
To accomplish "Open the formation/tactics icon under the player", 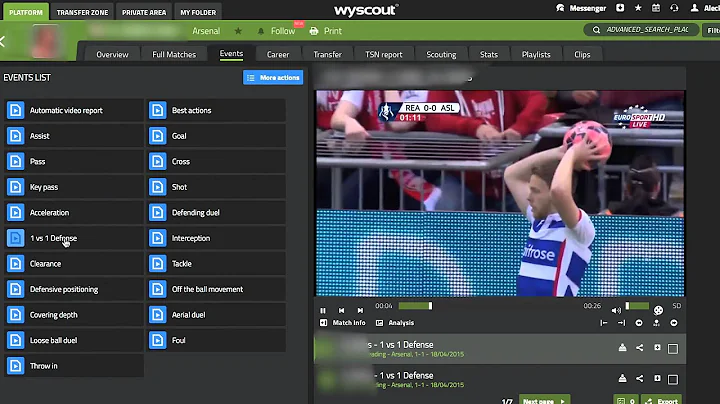I will [x=656, y=323].
